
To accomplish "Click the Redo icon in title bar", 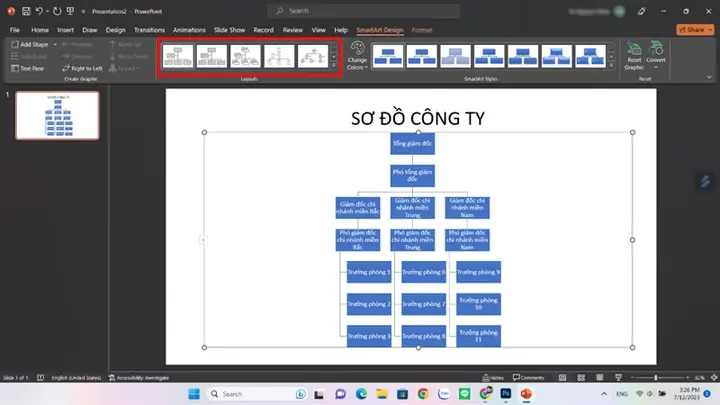I will pos(57,11).
